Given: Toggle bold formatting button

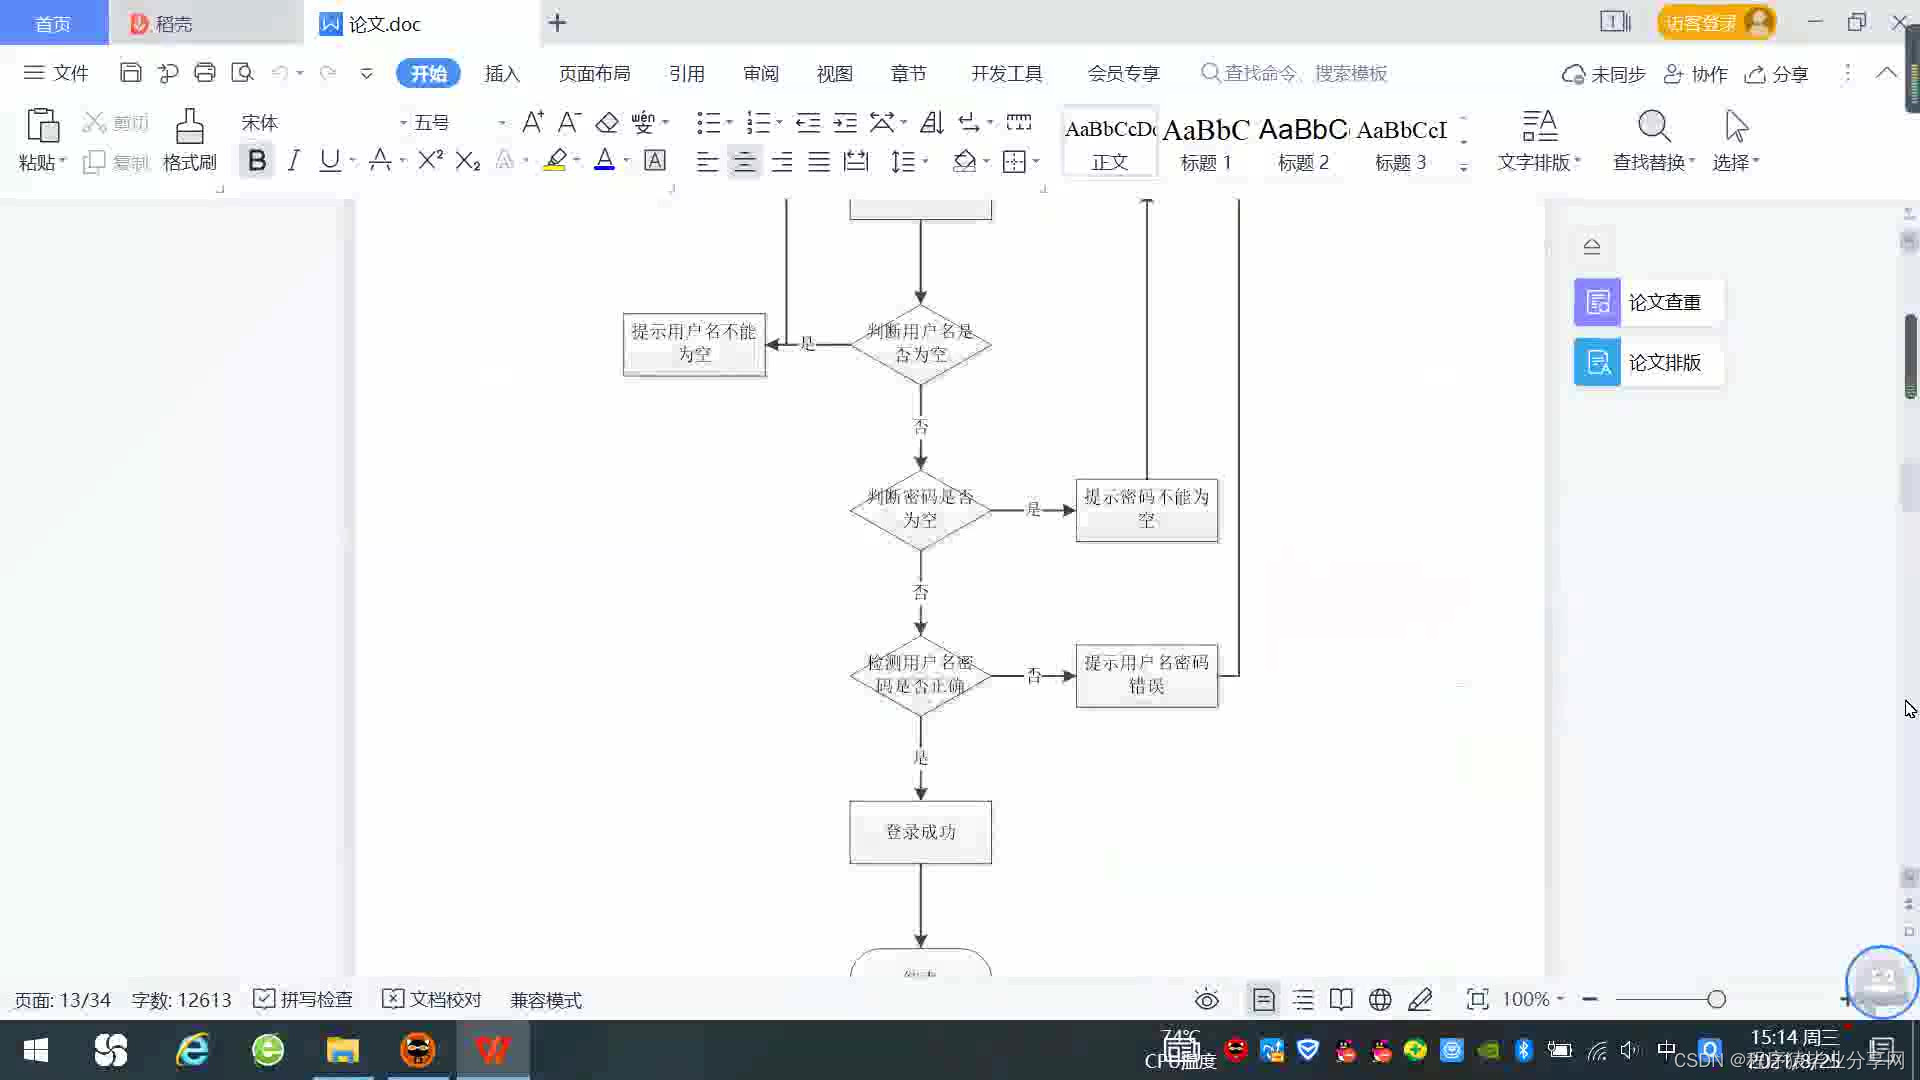Looking at the screenshot, I should pos(256,160).
